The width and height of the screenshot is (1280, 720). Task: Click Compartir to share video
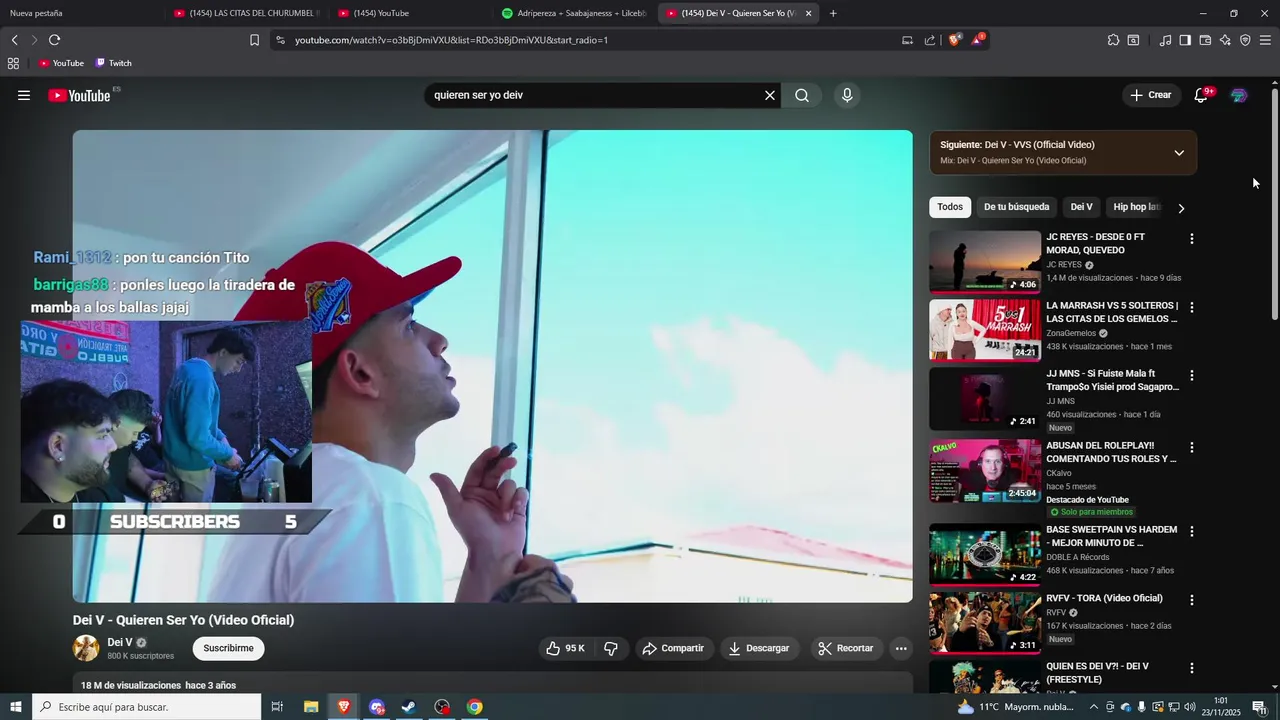tap(672, 648)
